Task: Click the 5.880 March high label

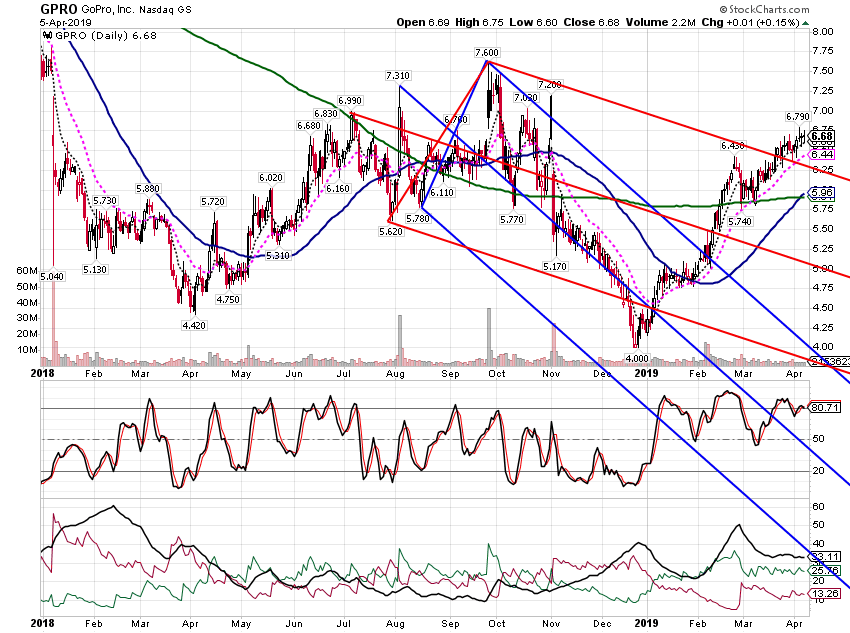Action: click(148, 189)
